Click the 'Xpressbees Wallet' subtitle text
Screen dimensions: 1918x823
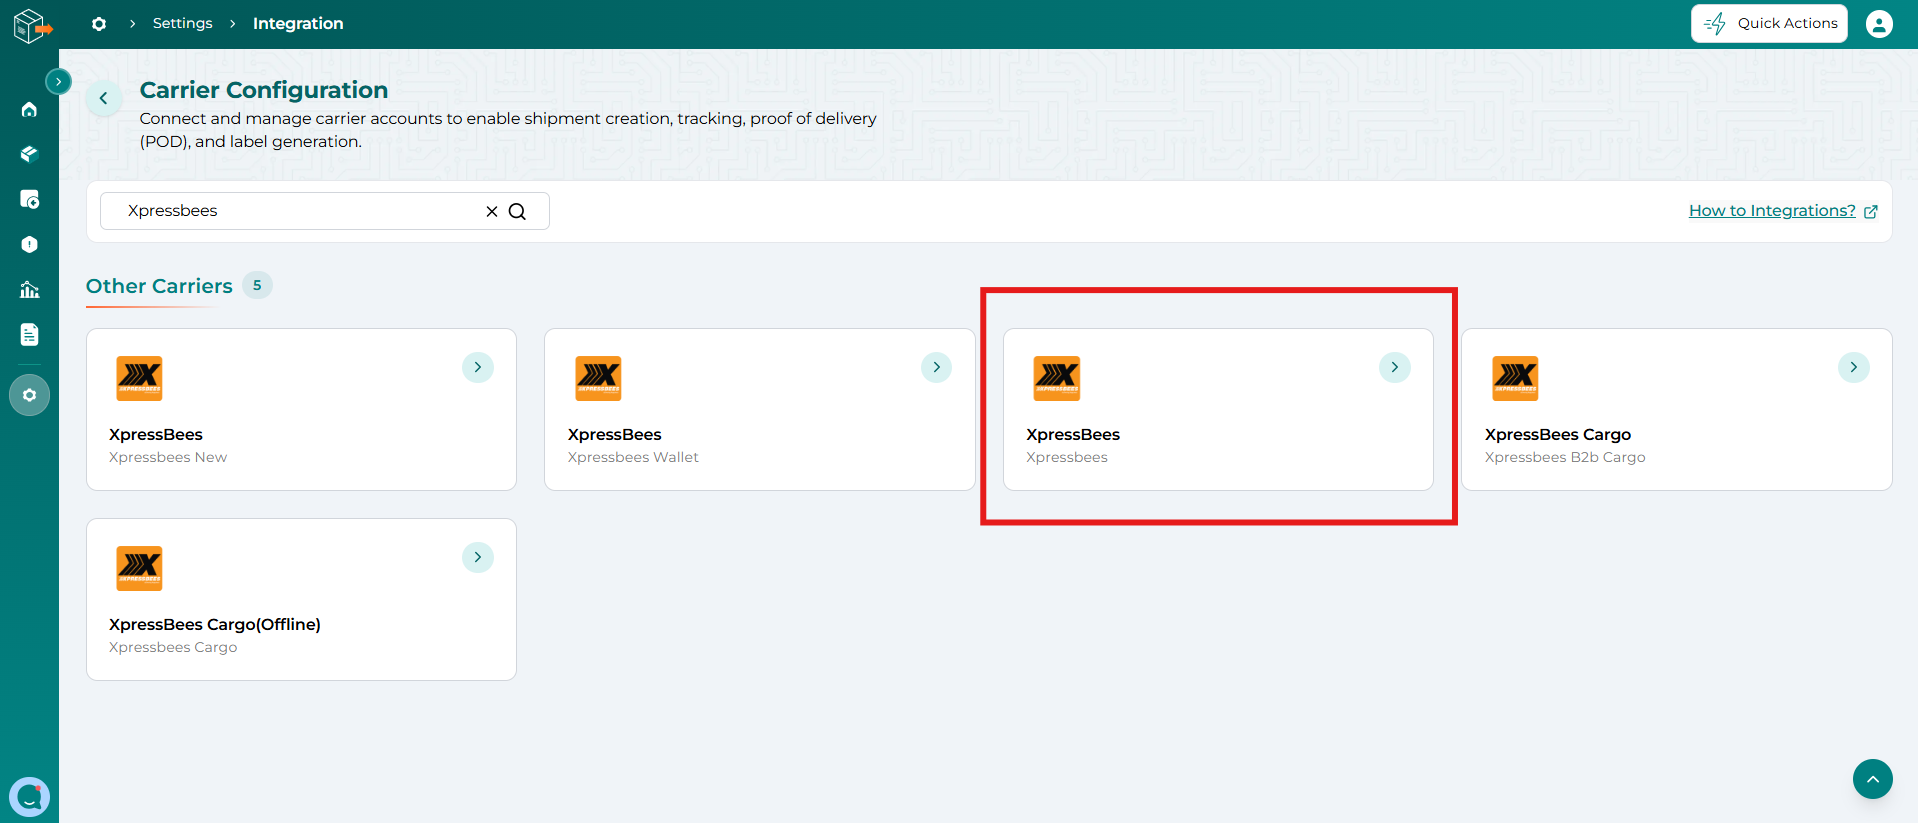pyautogui.click(x=633, y=457)
